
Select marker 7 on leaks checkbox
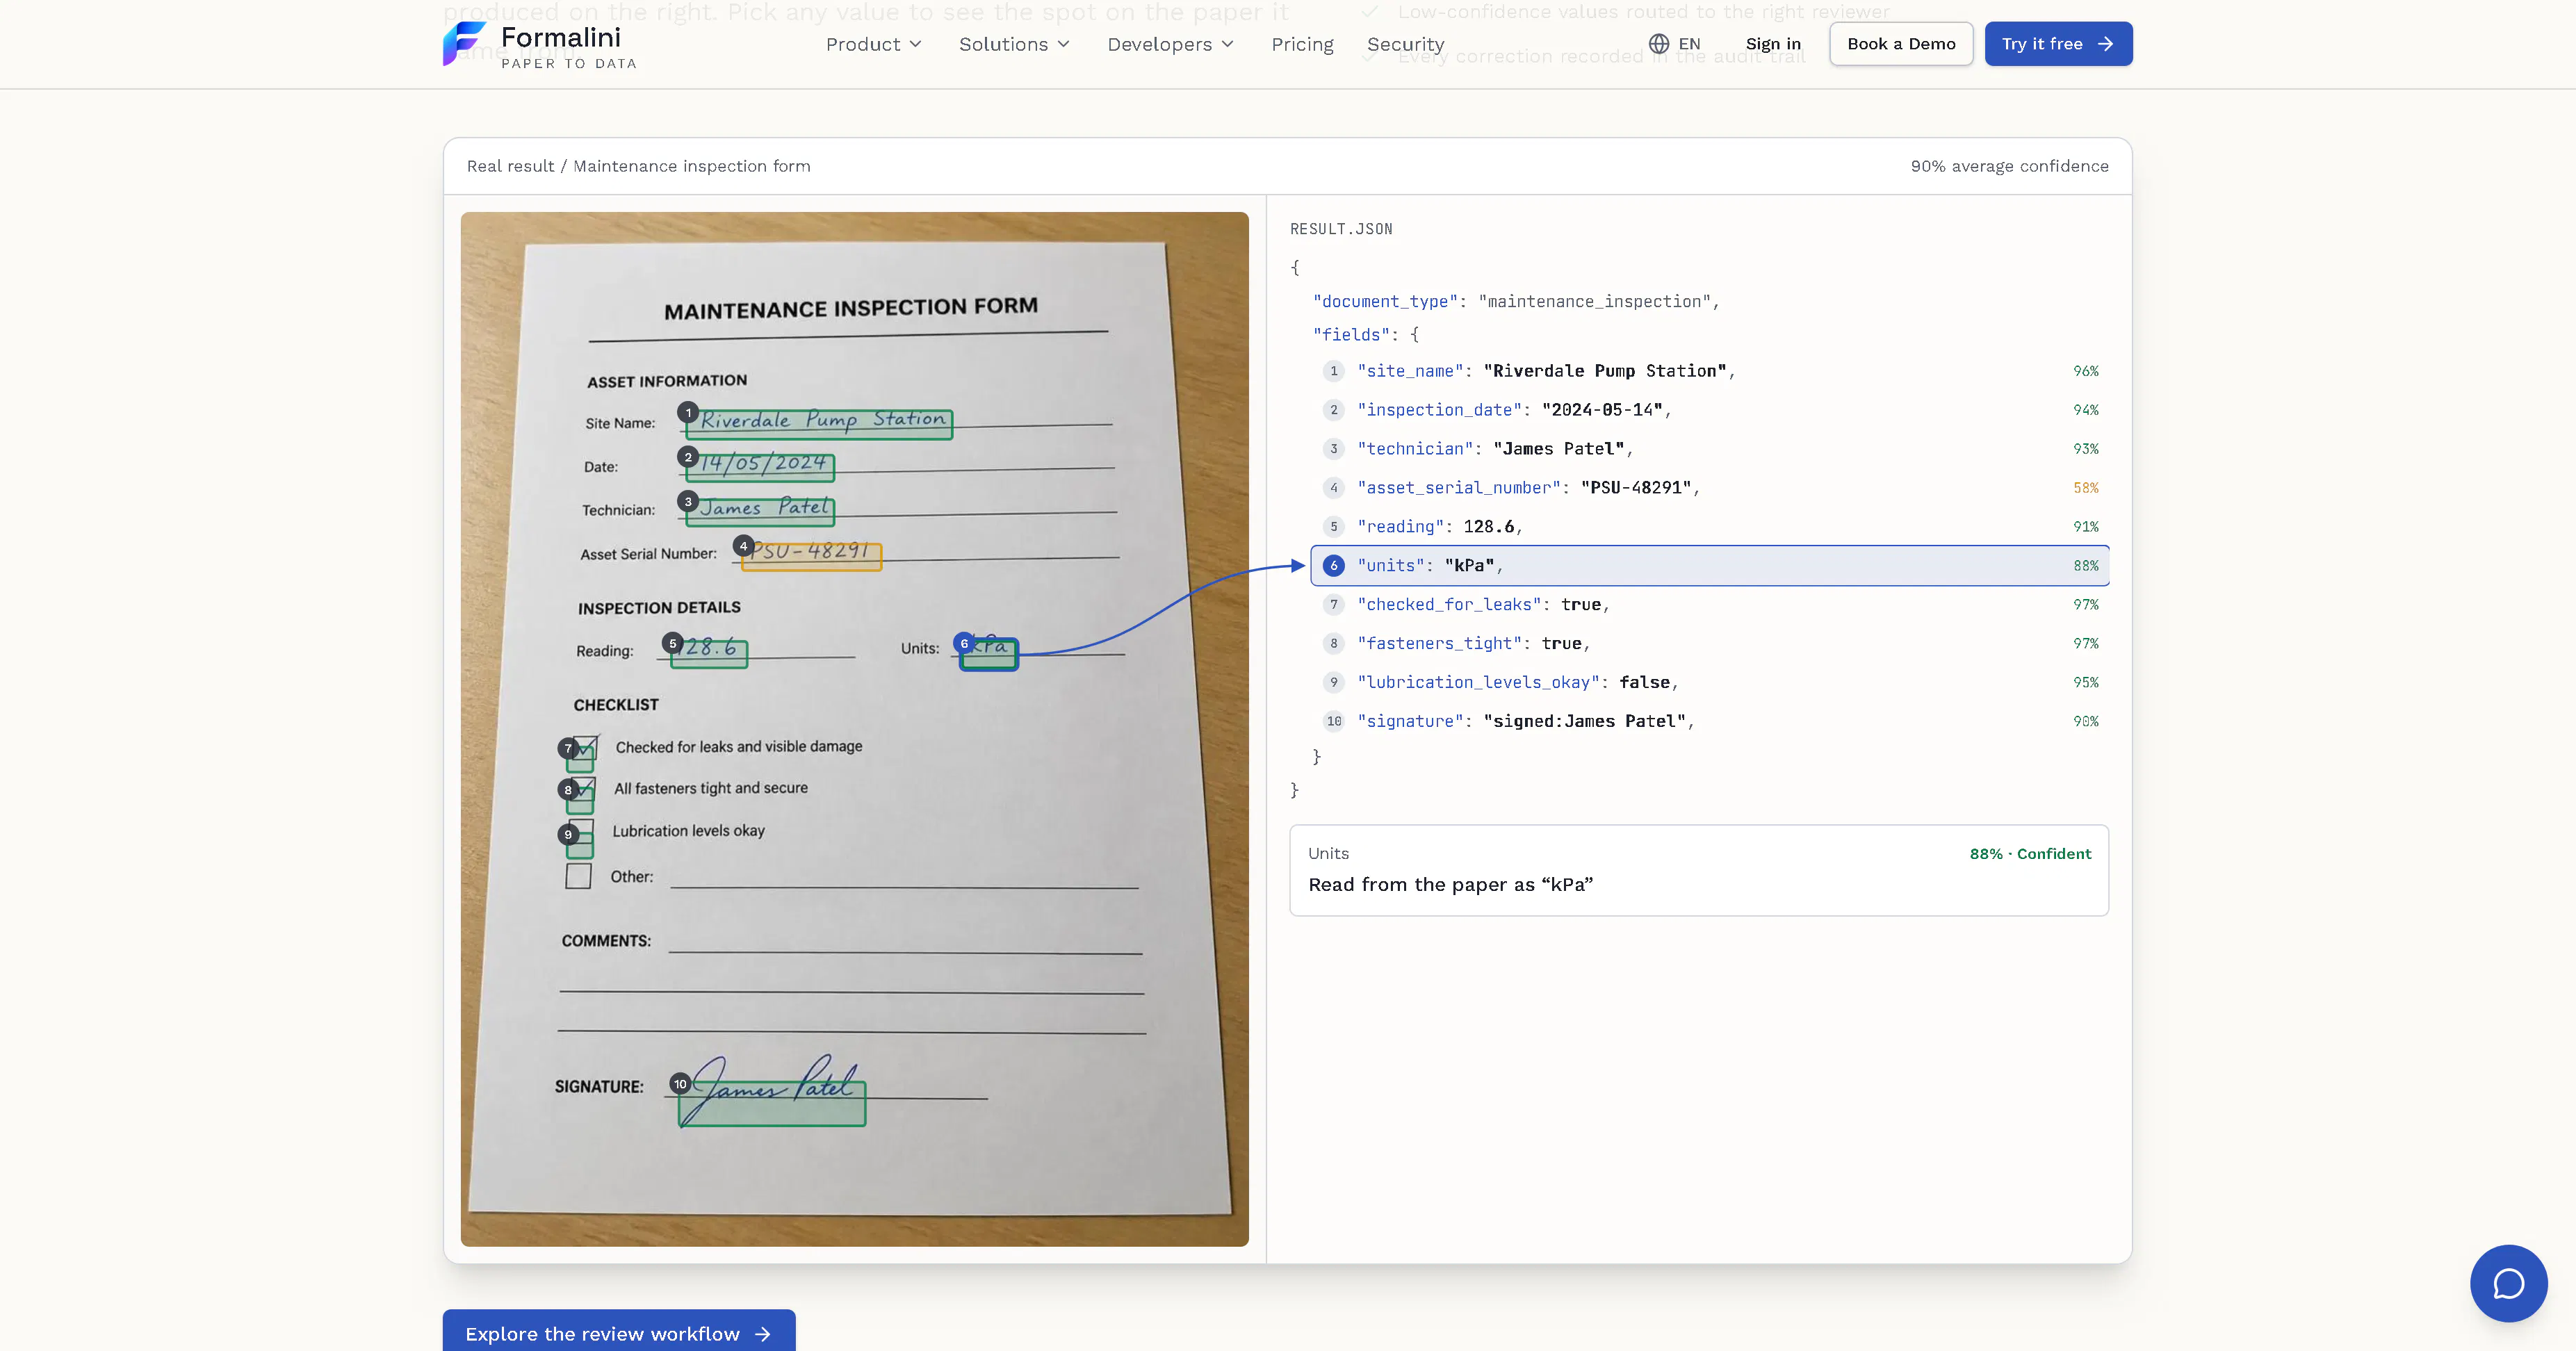coord(568,748)
